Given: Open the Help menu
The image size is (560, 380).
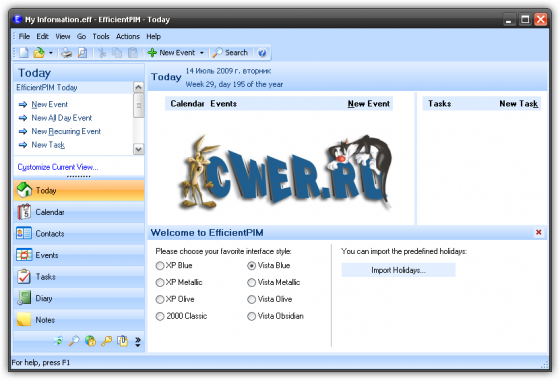Looking at the screenshot, I should click(153, 36).
